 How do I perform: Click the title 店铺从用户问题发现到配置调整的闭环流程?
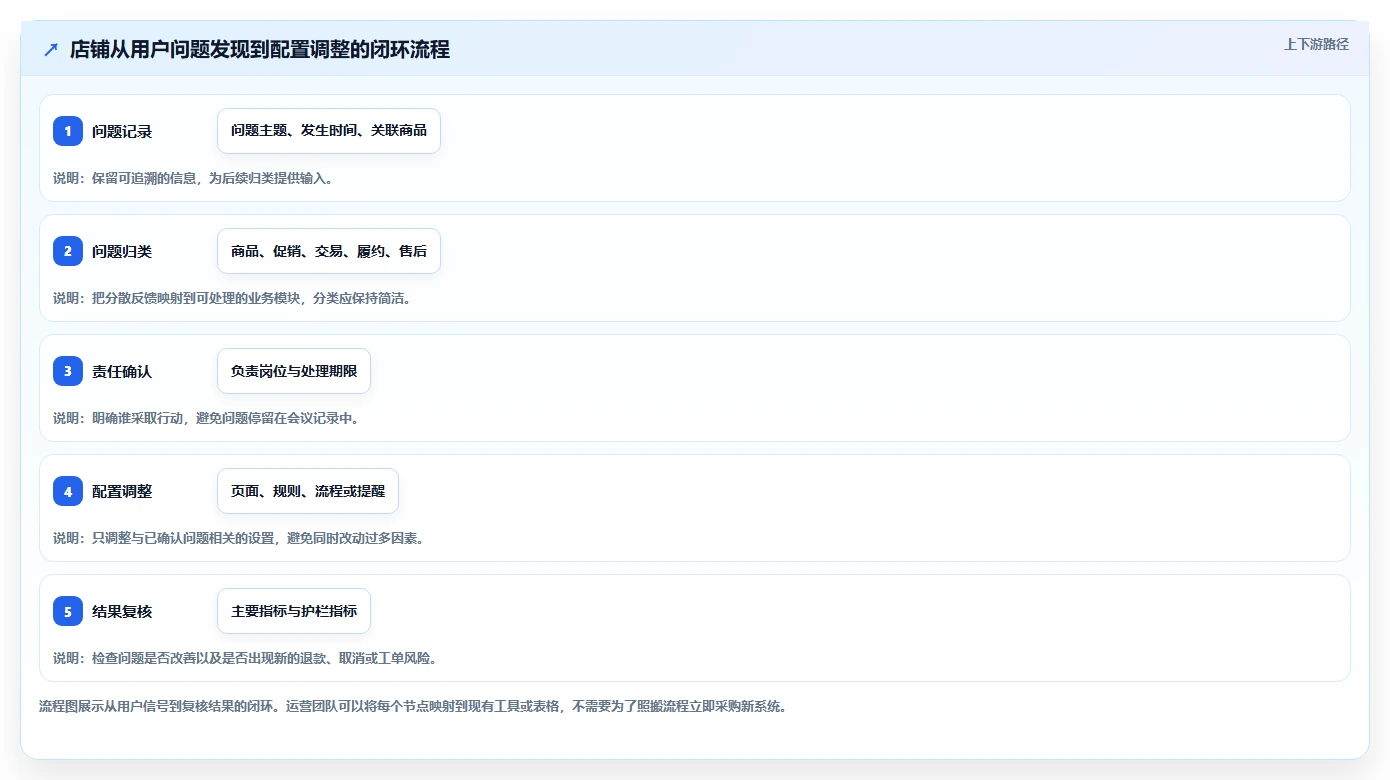pyautogui.click(x=260, y=50)
